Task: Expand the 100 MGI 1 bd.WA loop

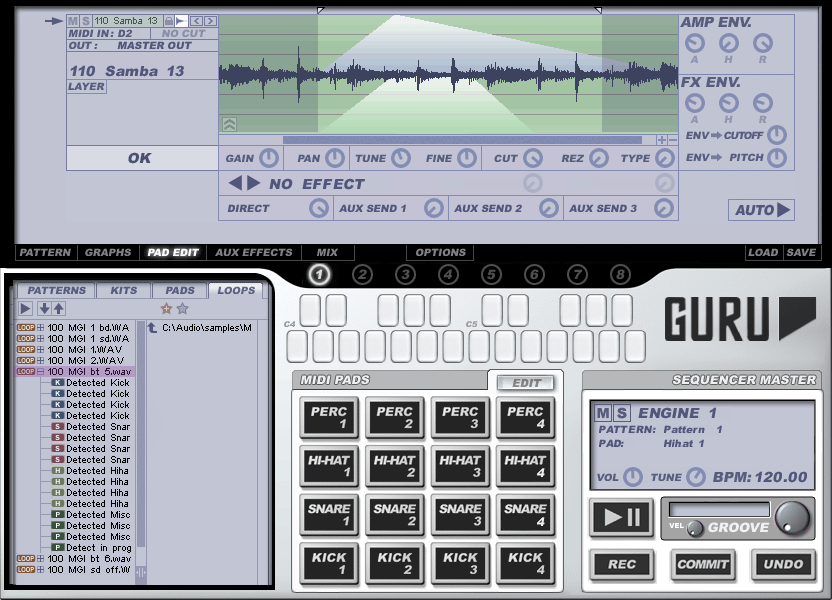Action: [x=40, y=328]
